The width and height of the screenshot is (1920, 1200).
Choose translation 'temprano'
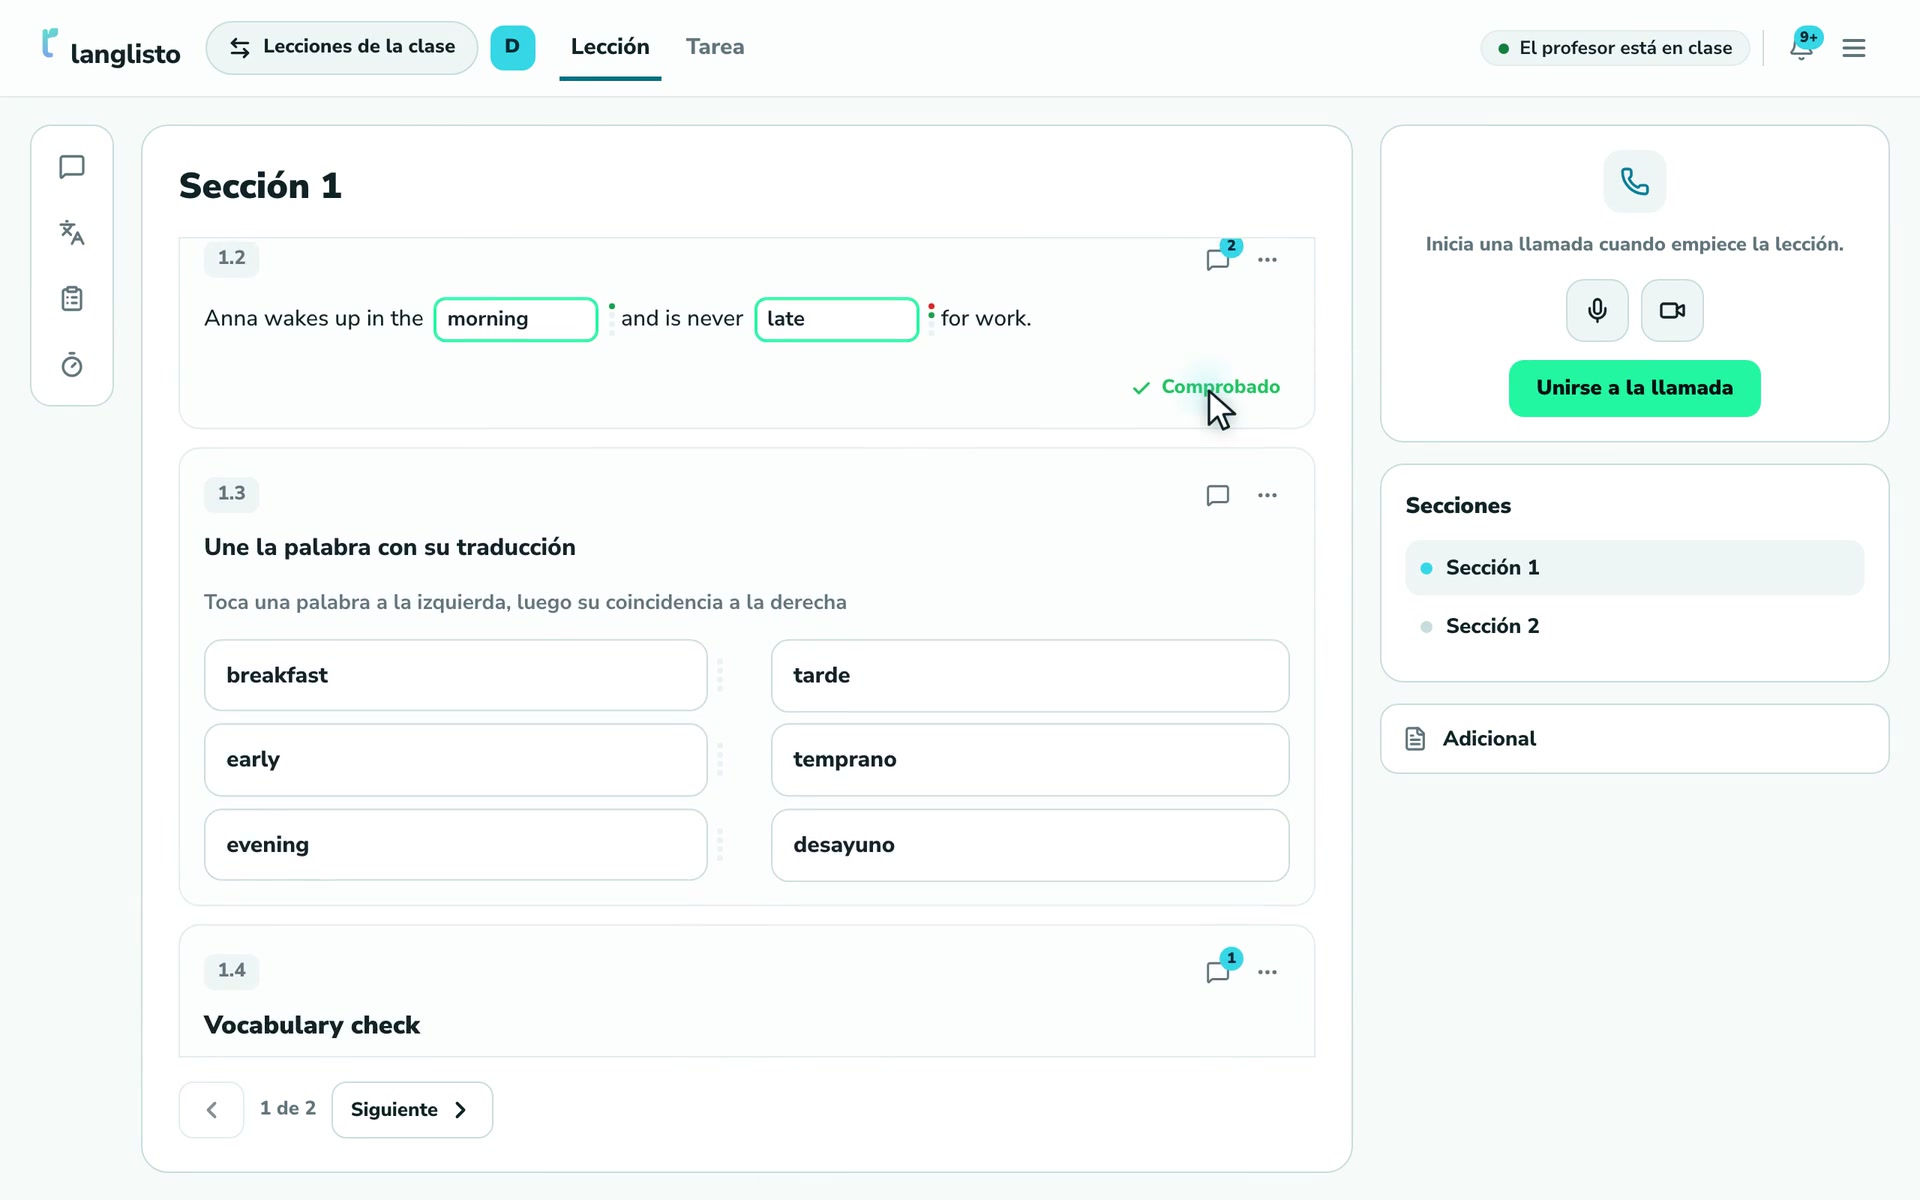tap(1030, 760)
